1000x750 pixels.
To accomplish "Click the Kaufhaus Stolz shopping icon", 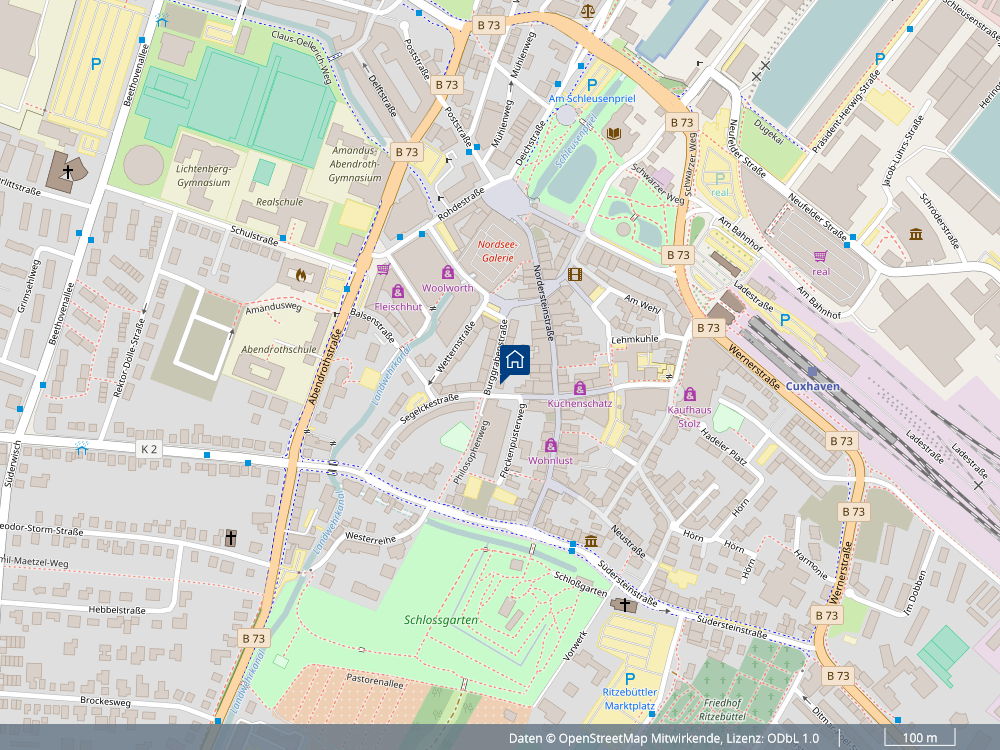I will pos(690,396).
